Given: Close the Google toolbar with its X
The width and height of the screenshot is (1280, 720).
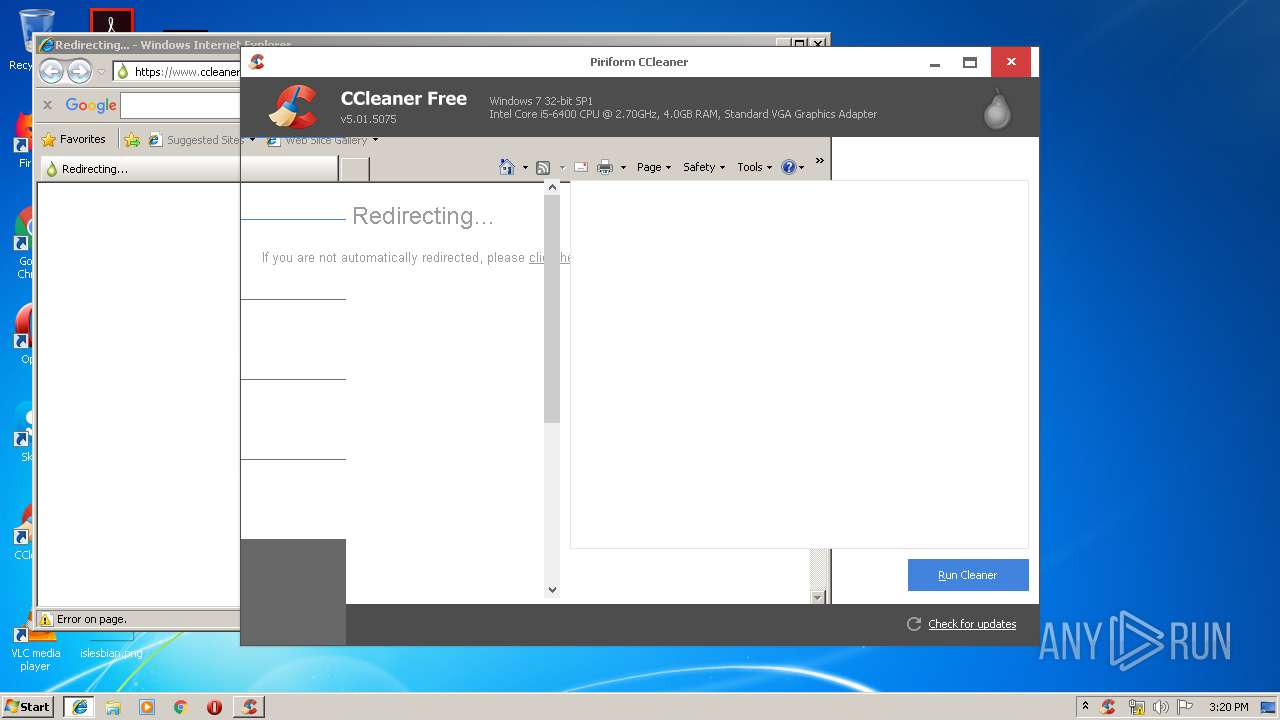Looking at the screenshot, I should pos(47,105).
